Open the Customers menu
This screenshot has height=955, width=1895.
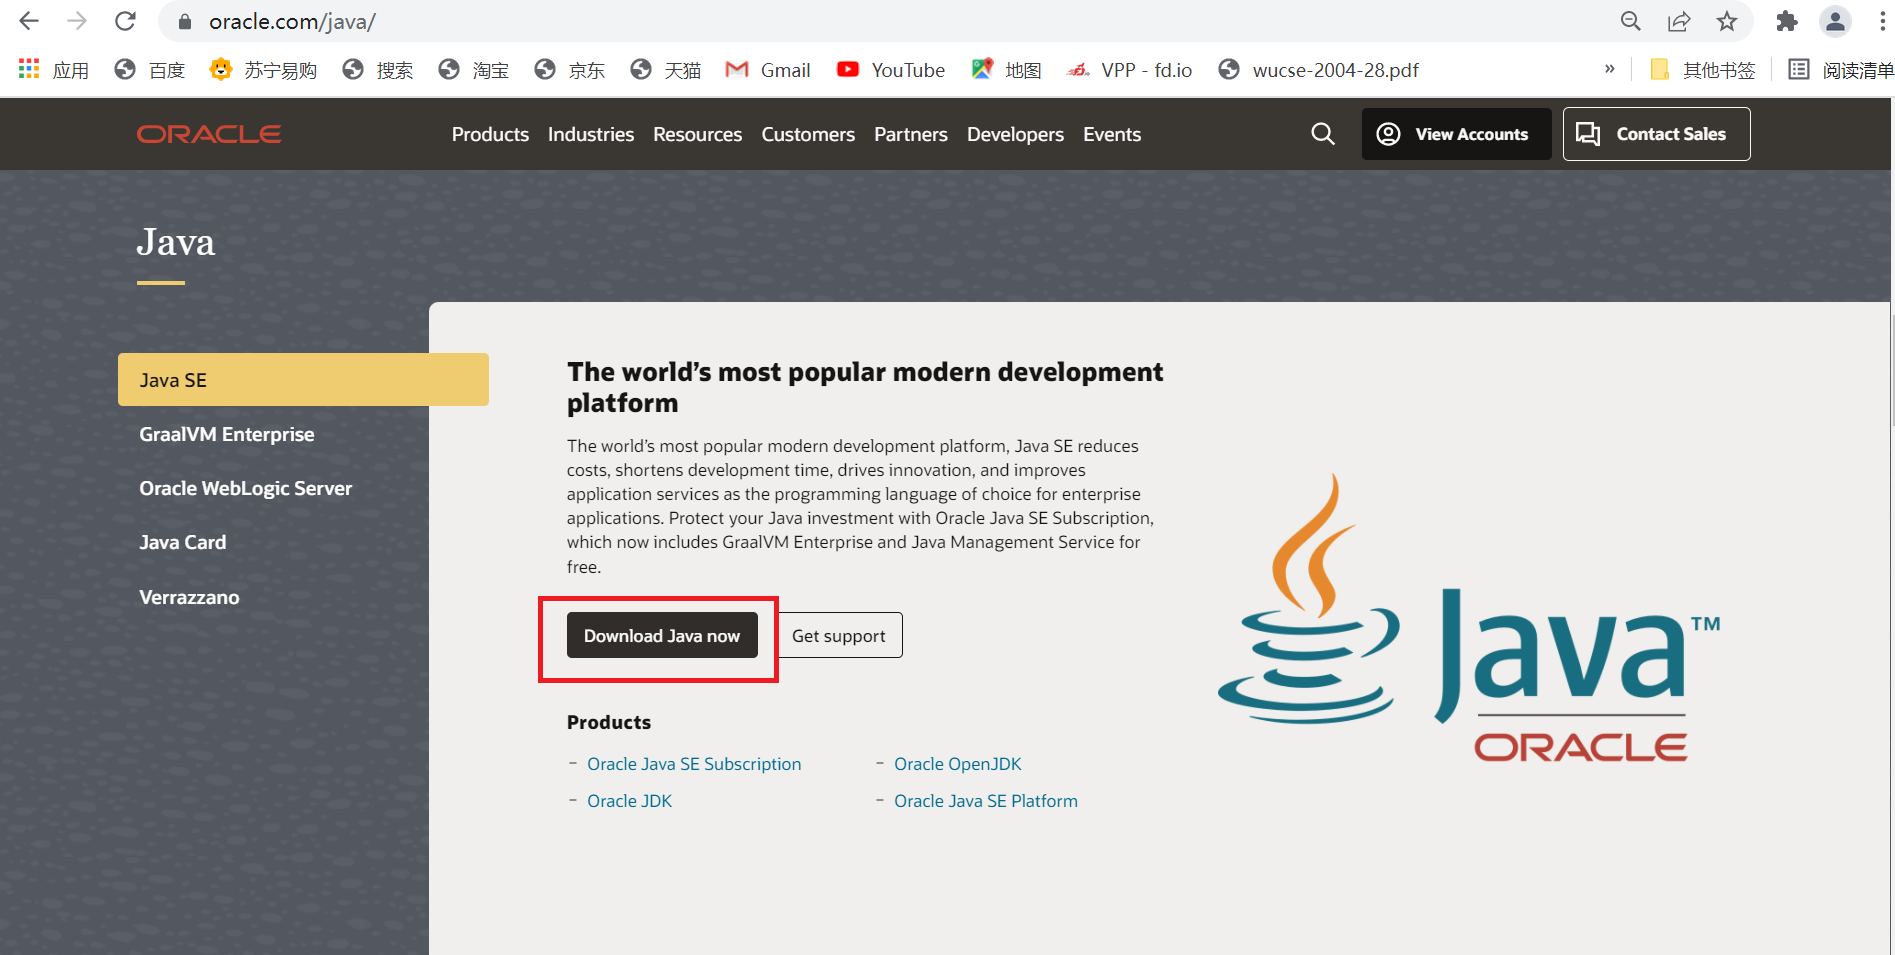coord(808,134)
